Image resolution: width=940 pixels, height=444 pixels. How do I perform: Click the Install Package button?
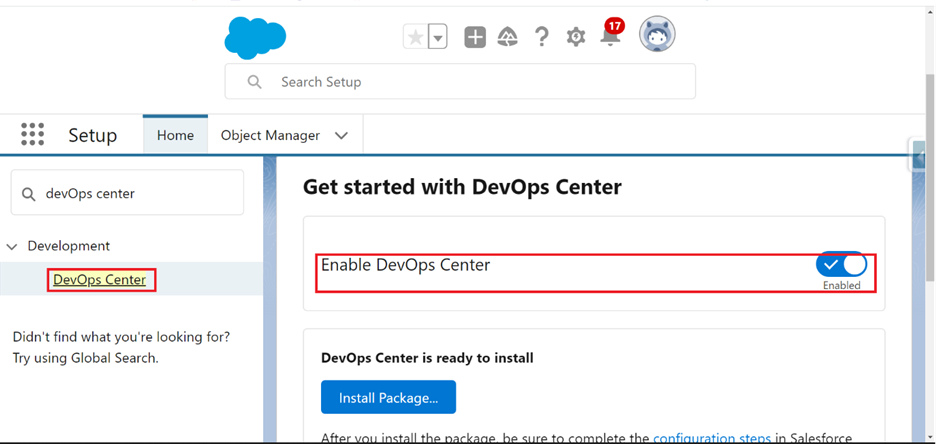pos(388,397)
